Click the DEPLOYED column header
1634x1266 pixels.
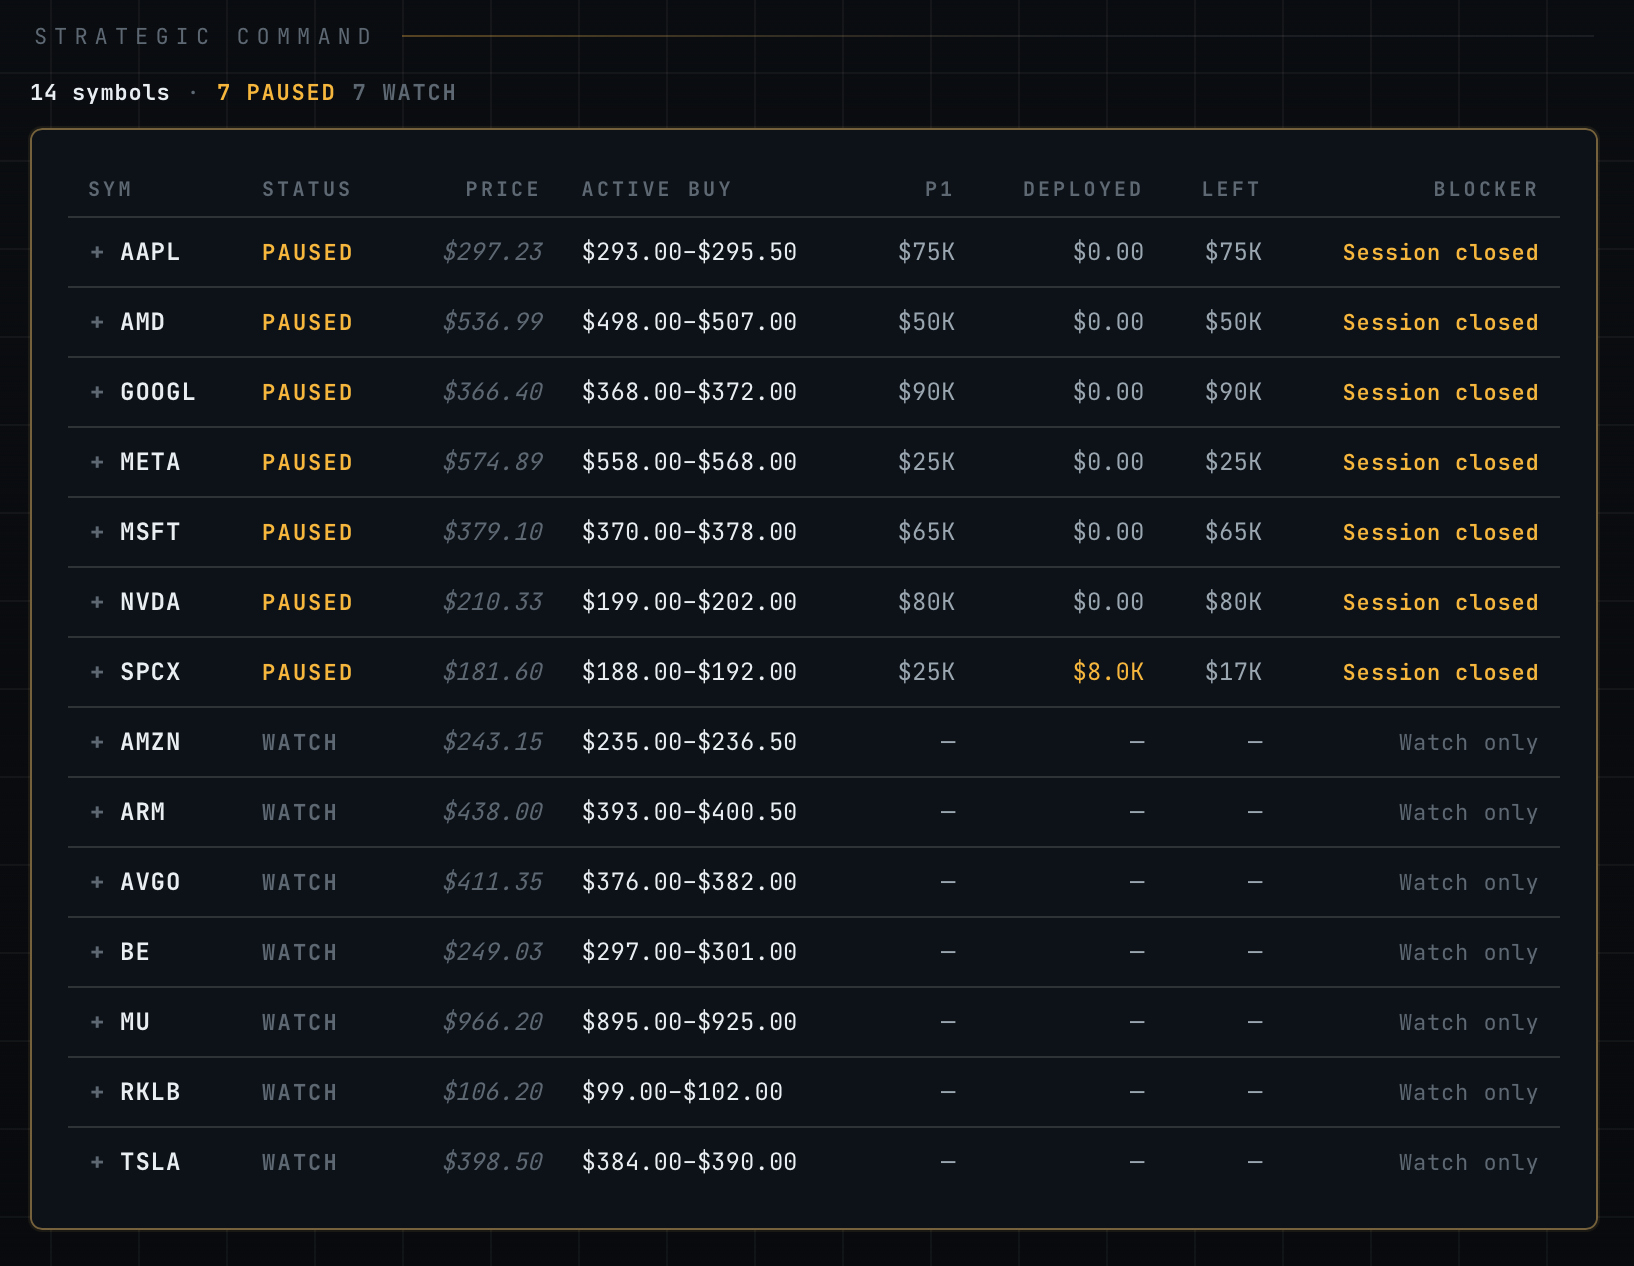pos(1083,189)
